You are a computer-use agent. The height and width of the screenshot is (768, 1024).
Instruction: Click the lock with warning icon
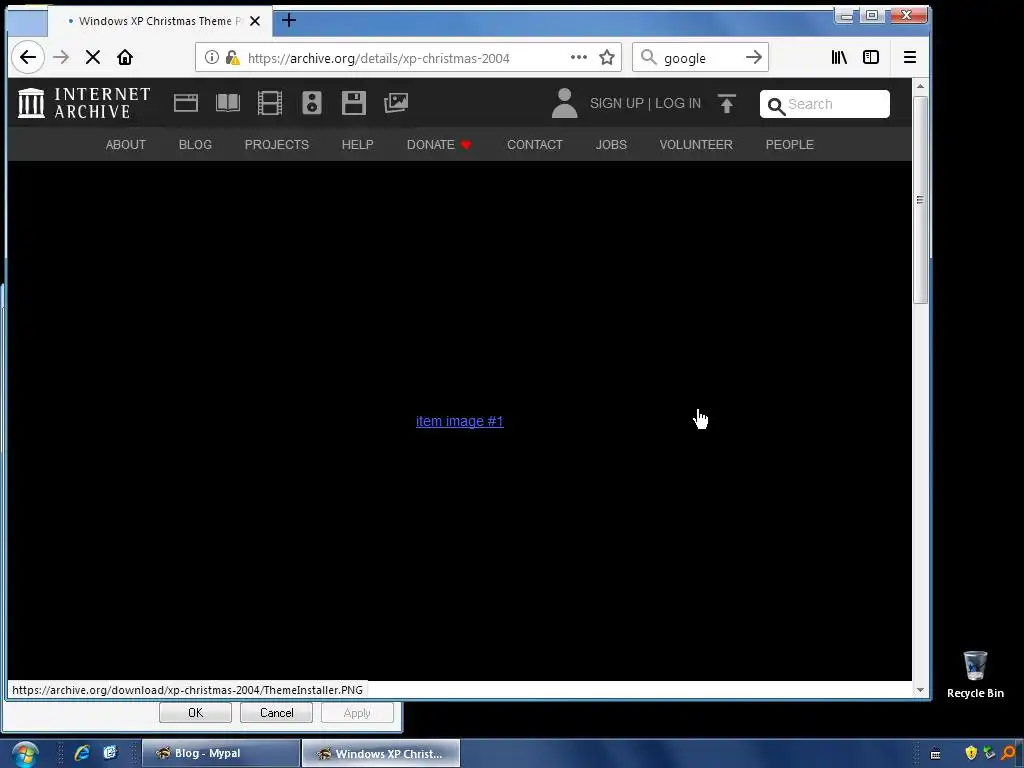232,57
